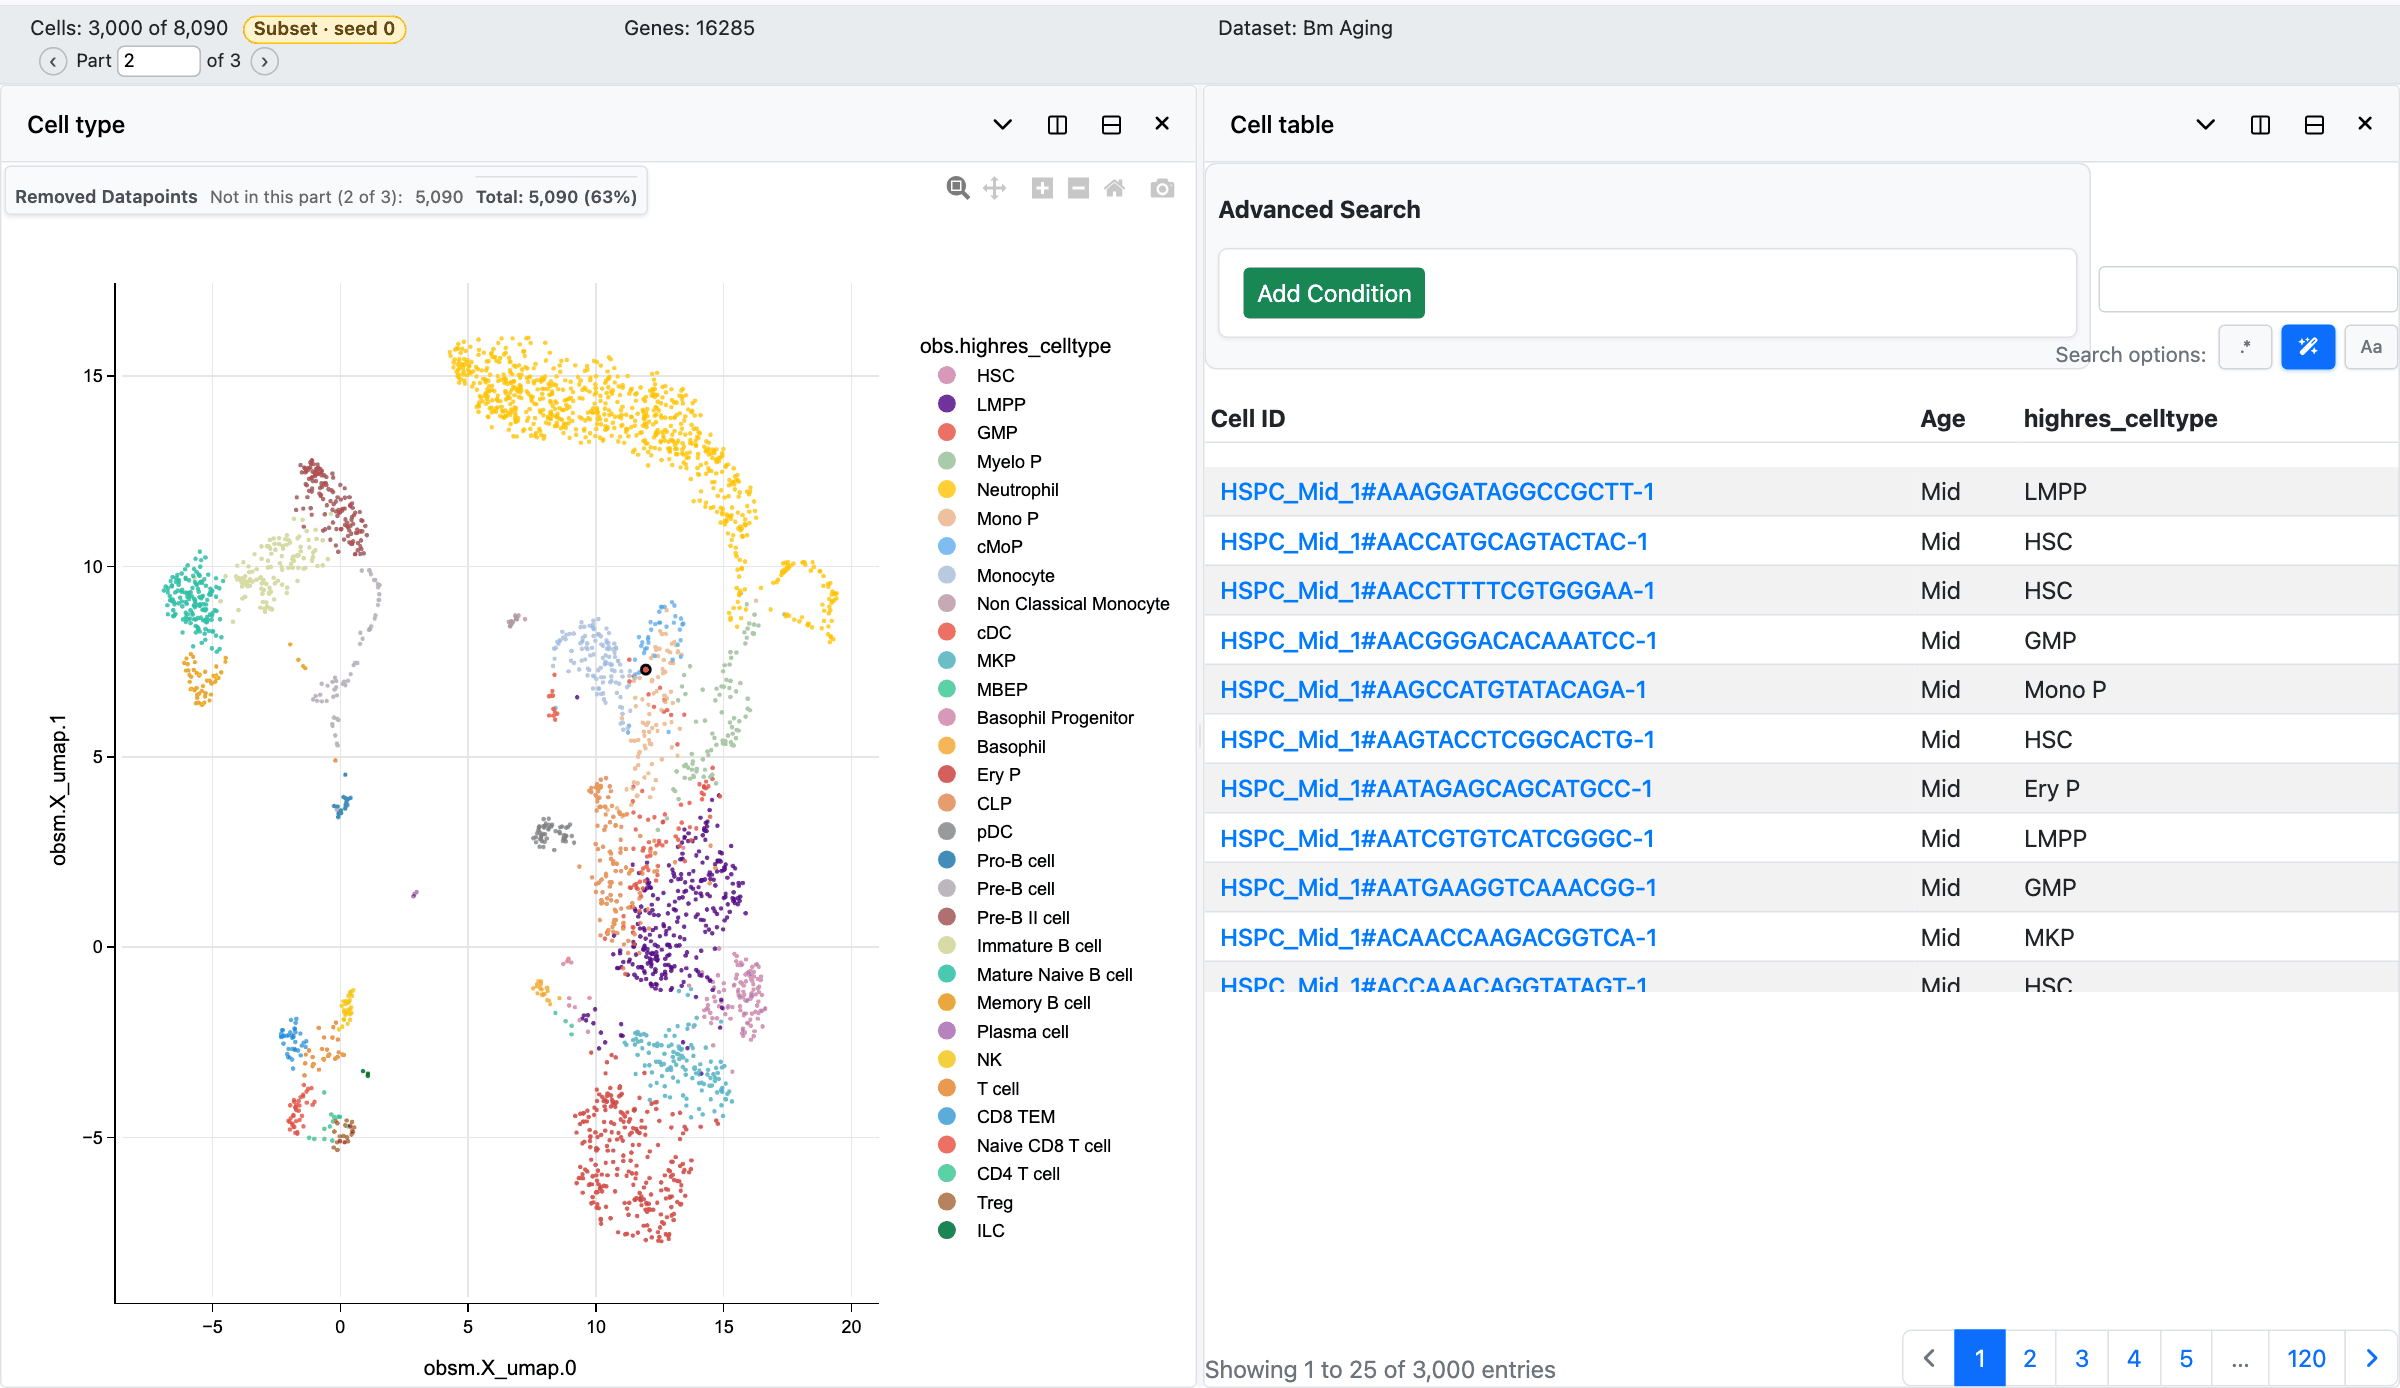
Task: Split Cell type panel vertically
Action: point(1057,125)
